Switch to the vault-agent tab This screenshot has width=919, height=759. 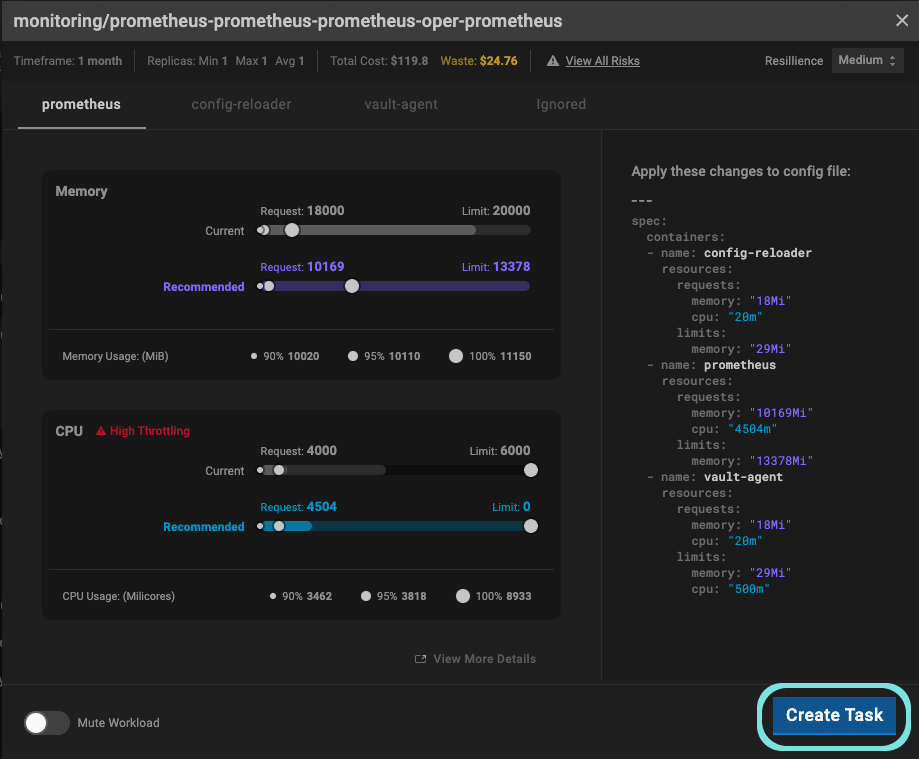pyautogui.click(x=401, y=104)
